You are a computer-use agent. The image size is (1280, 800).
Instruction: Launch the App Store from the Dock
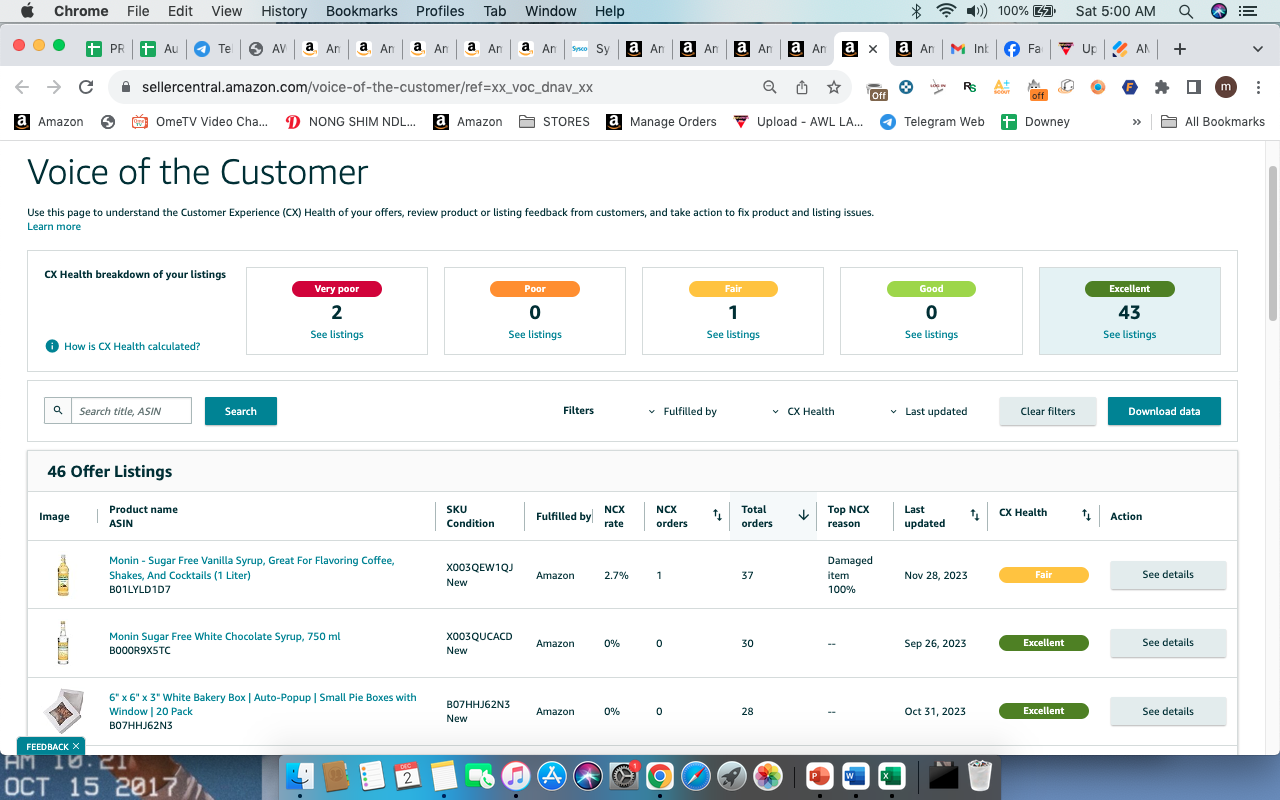tap(552, 775)
